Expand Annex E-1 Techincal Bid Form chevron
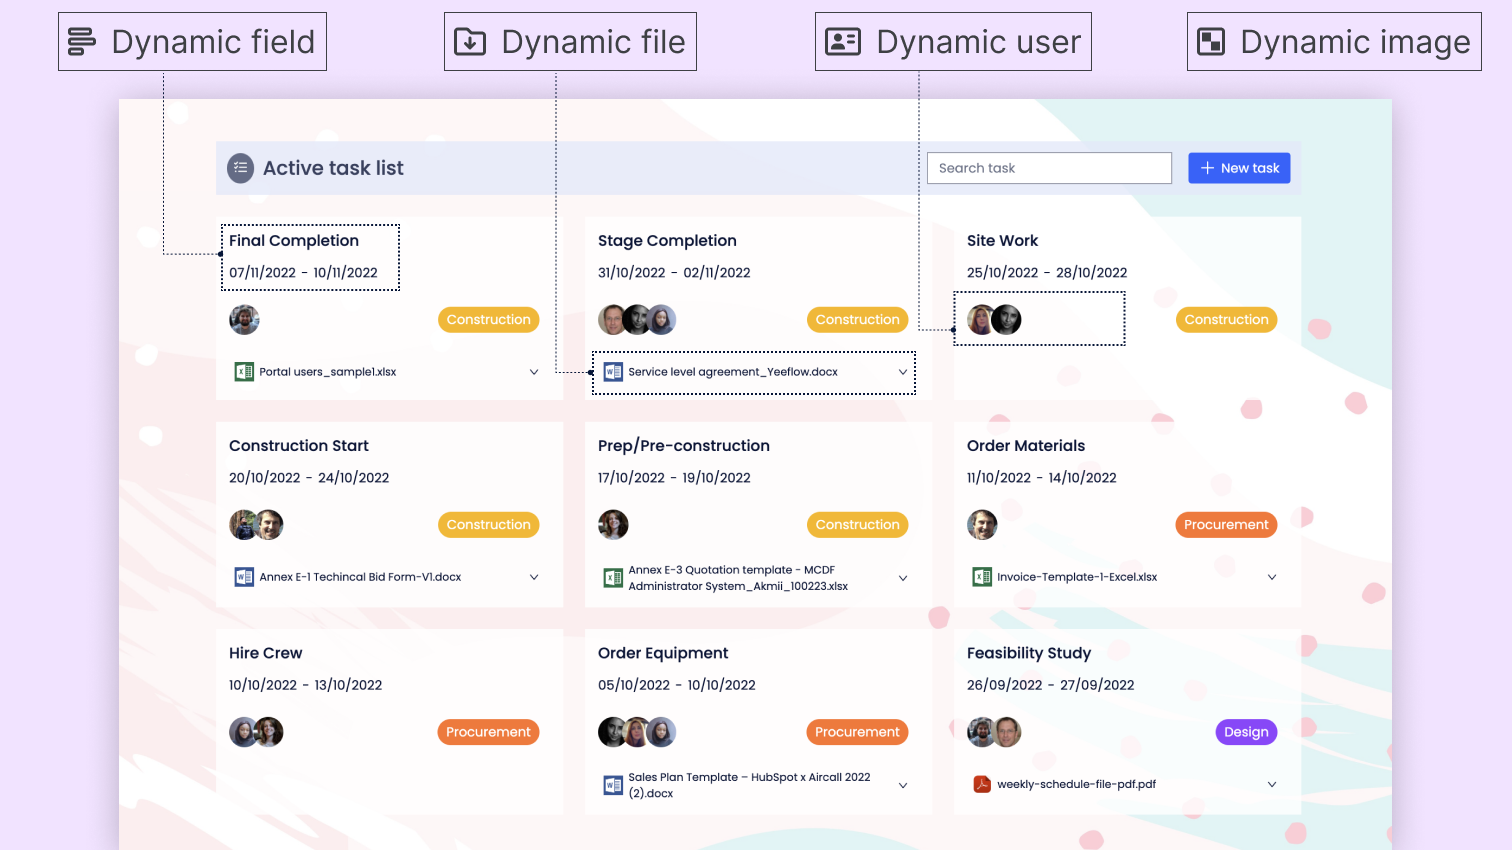The height and width of the screenshot is (850, 1512). pos(534,577)
